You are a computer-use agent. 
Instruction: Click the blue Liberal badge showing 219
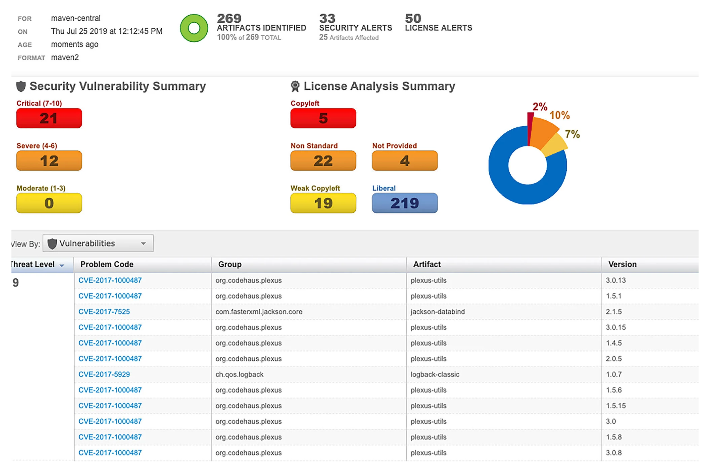click(405, 203)
